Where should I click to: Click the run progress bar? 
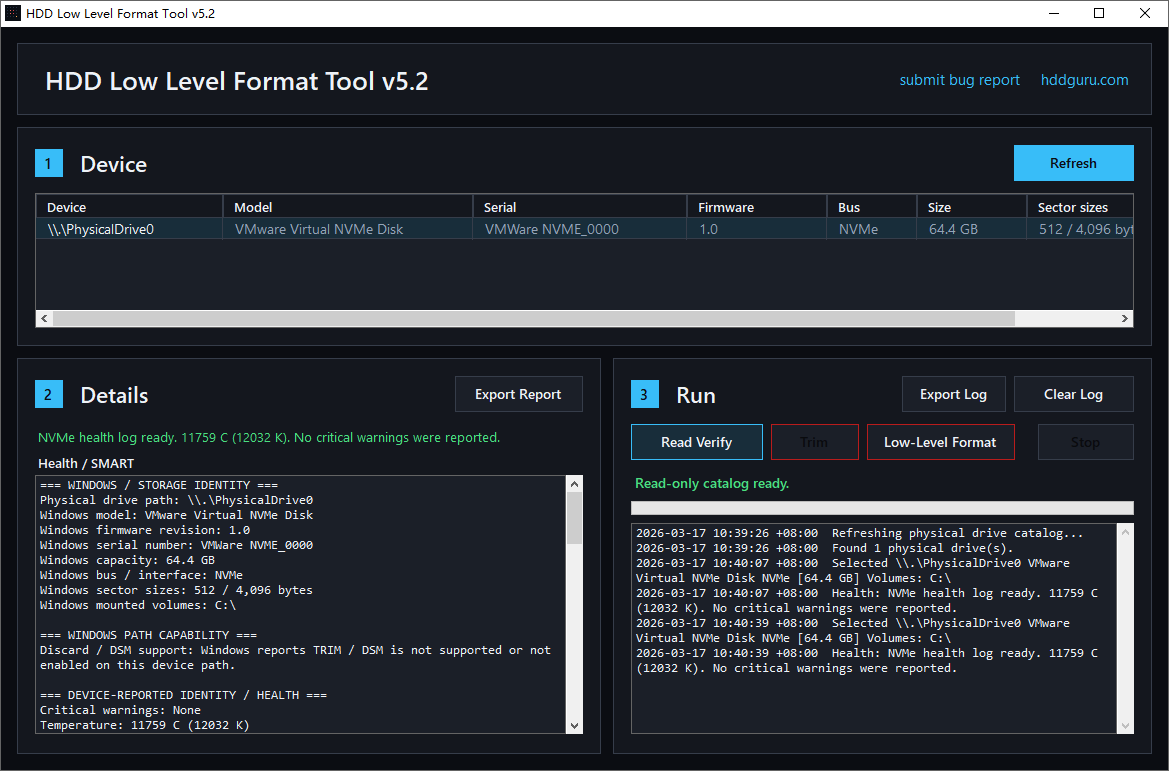883,508
